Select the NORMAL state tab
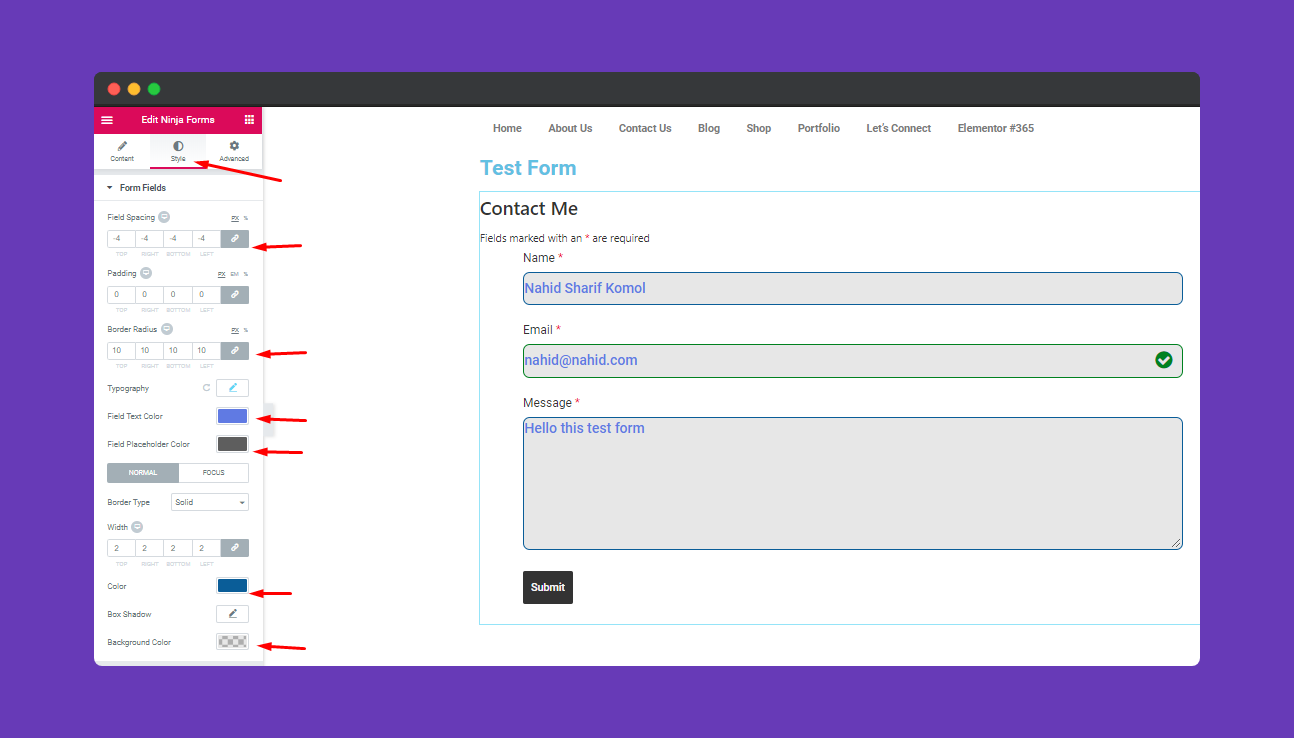 (143, 473)
